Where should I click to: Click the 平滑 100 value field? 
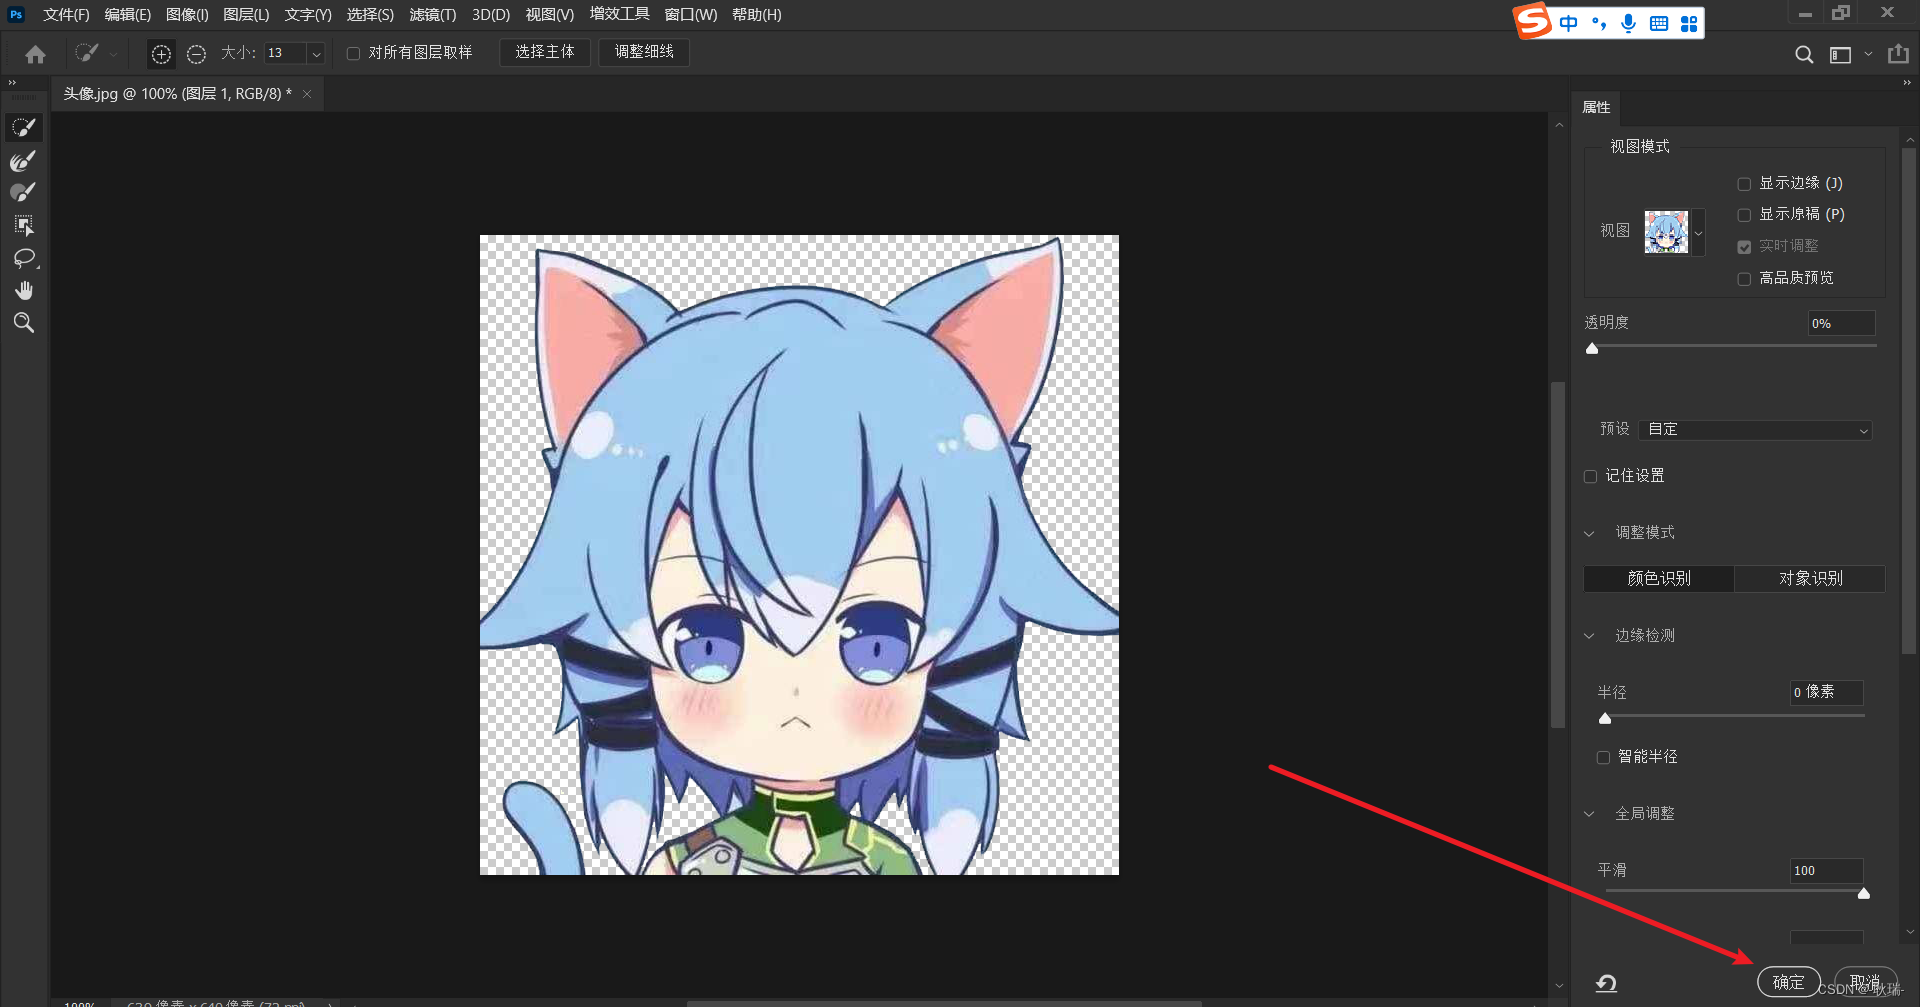click(1826, 871)
